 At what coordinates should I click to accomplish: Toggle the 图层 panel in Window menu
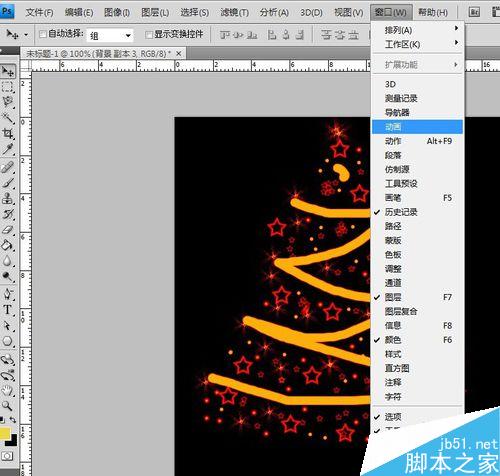click(x=417, y=297)
